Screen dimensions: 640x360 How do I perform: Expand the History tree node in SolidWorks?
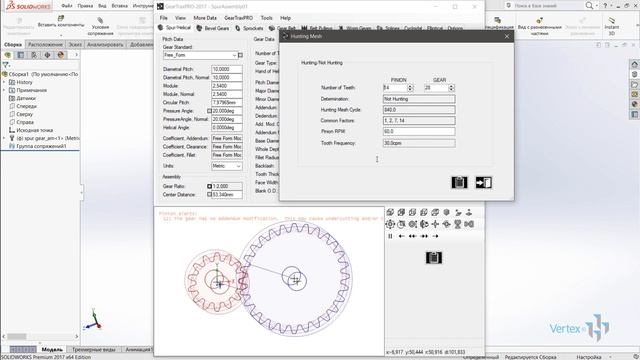pyautogui.click(x=4, y=82)
